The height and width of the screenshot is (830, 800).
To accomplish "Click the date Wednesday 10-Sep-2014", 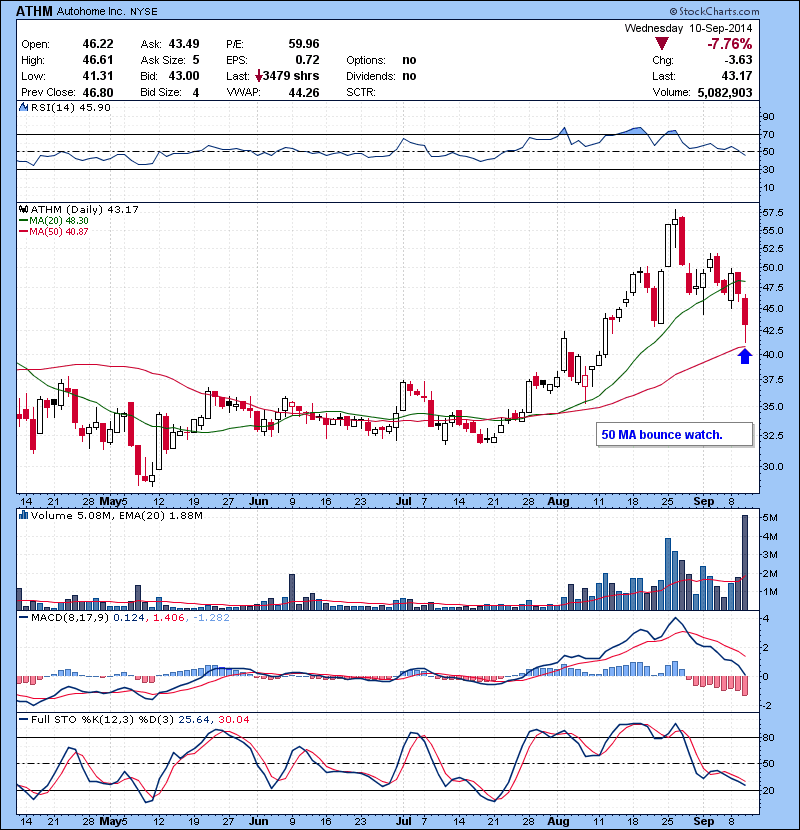I will (688, 28).
